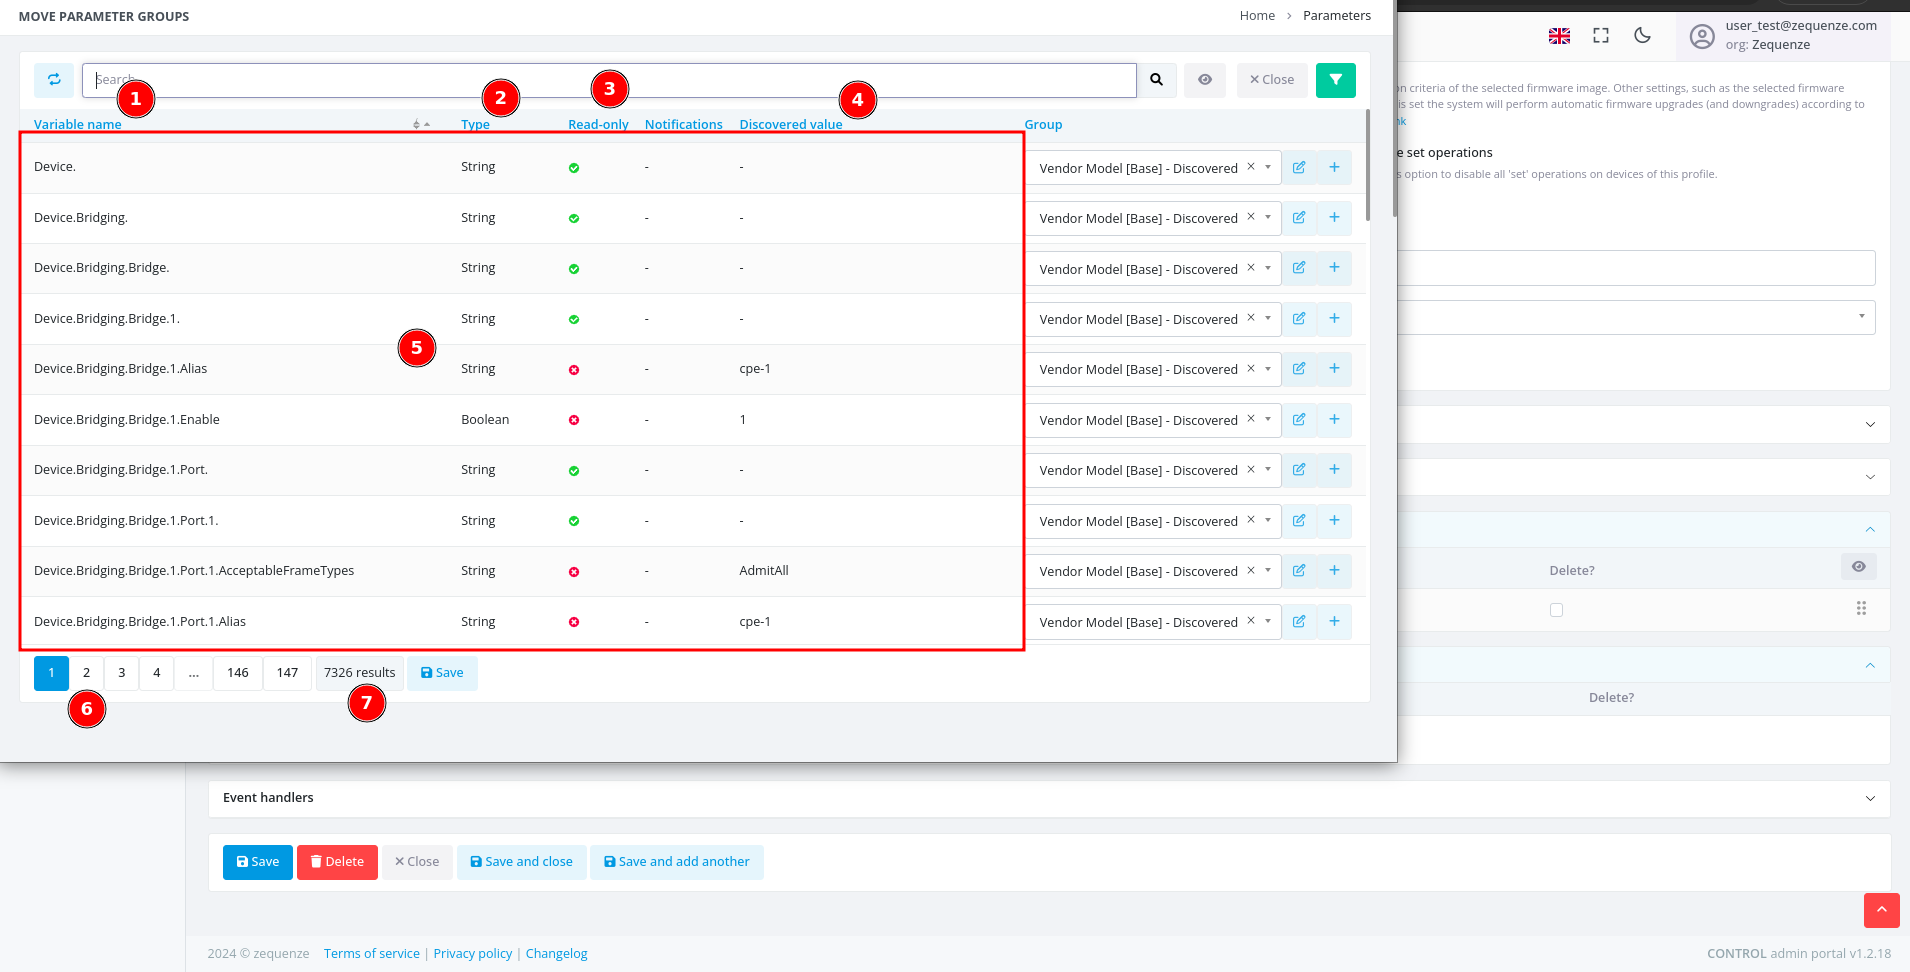
Task: Click plus icon in Device.Bridging.Bridge.1.Alias row
Action: pyautogui.click(x=1334, y=369)
